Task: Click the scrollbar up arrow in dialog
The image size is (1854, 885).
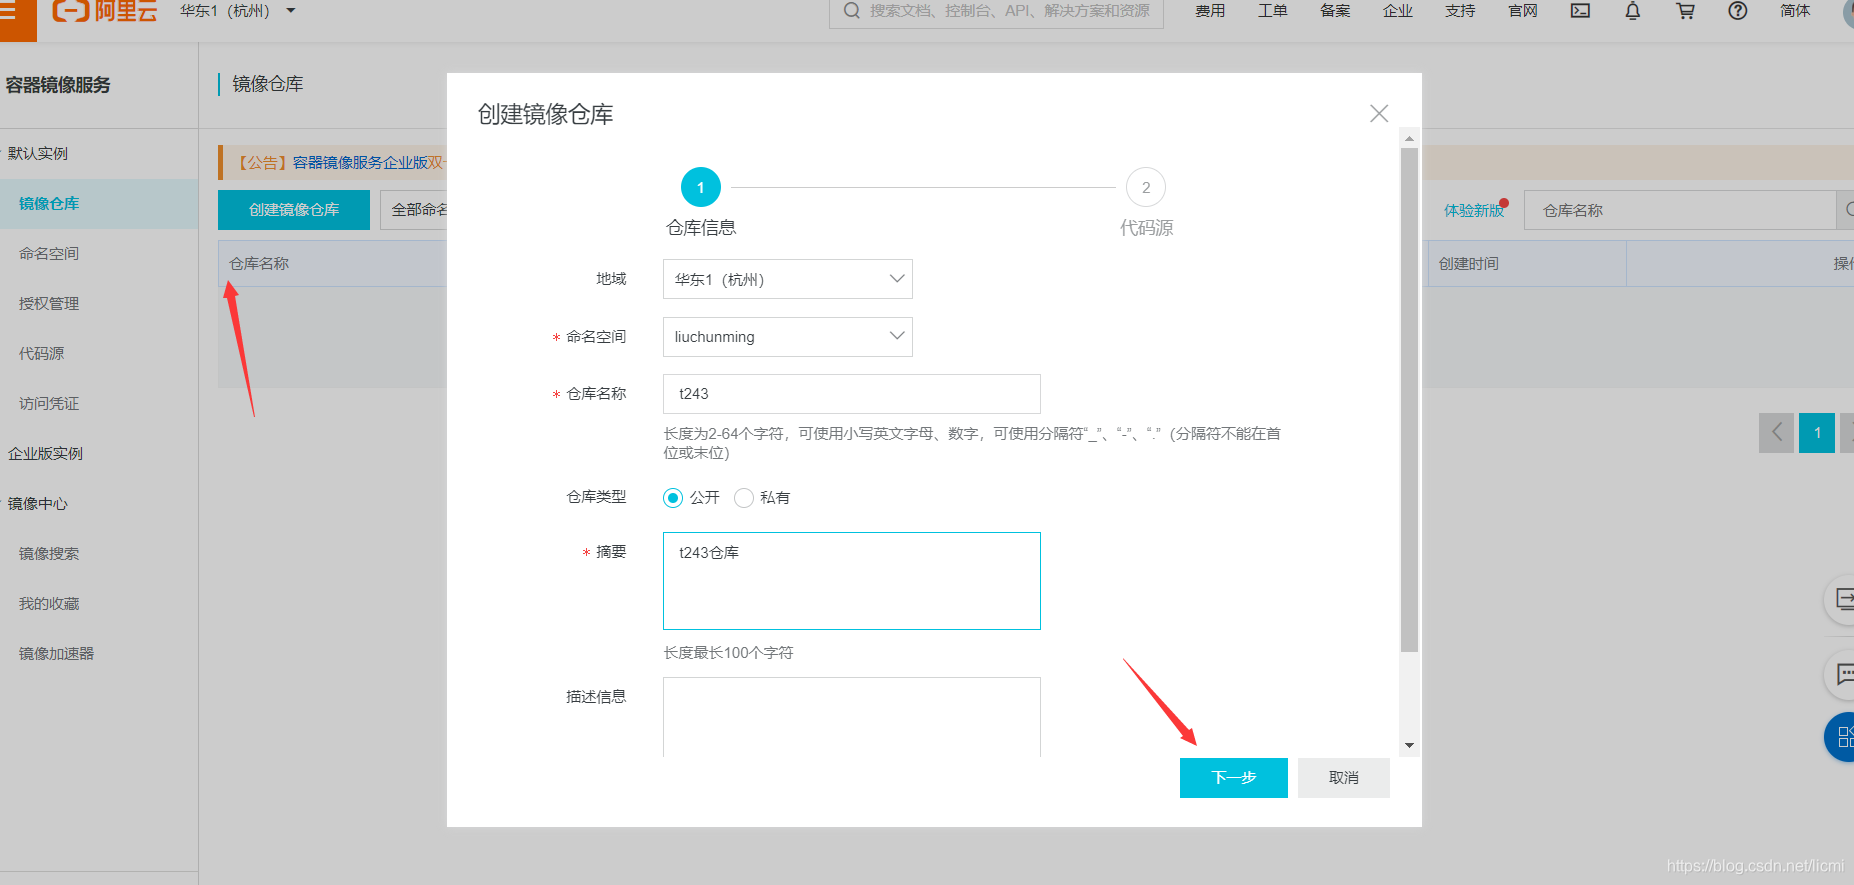Action: [x=1409, y=138]
